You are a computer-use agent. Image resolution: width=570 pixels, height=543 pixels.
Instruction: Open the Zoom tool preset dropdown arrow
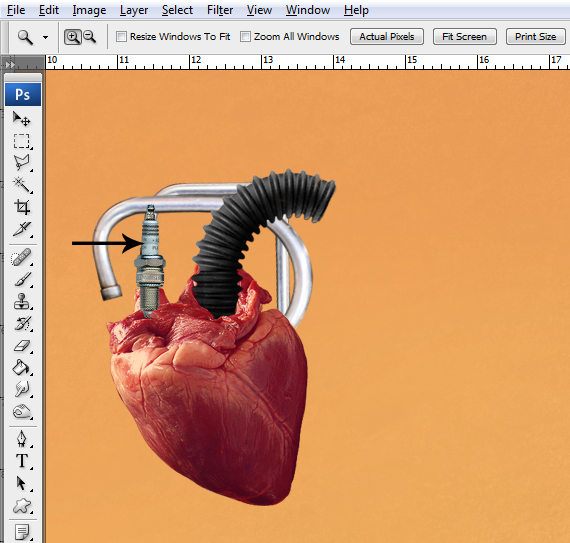point(45,37)
